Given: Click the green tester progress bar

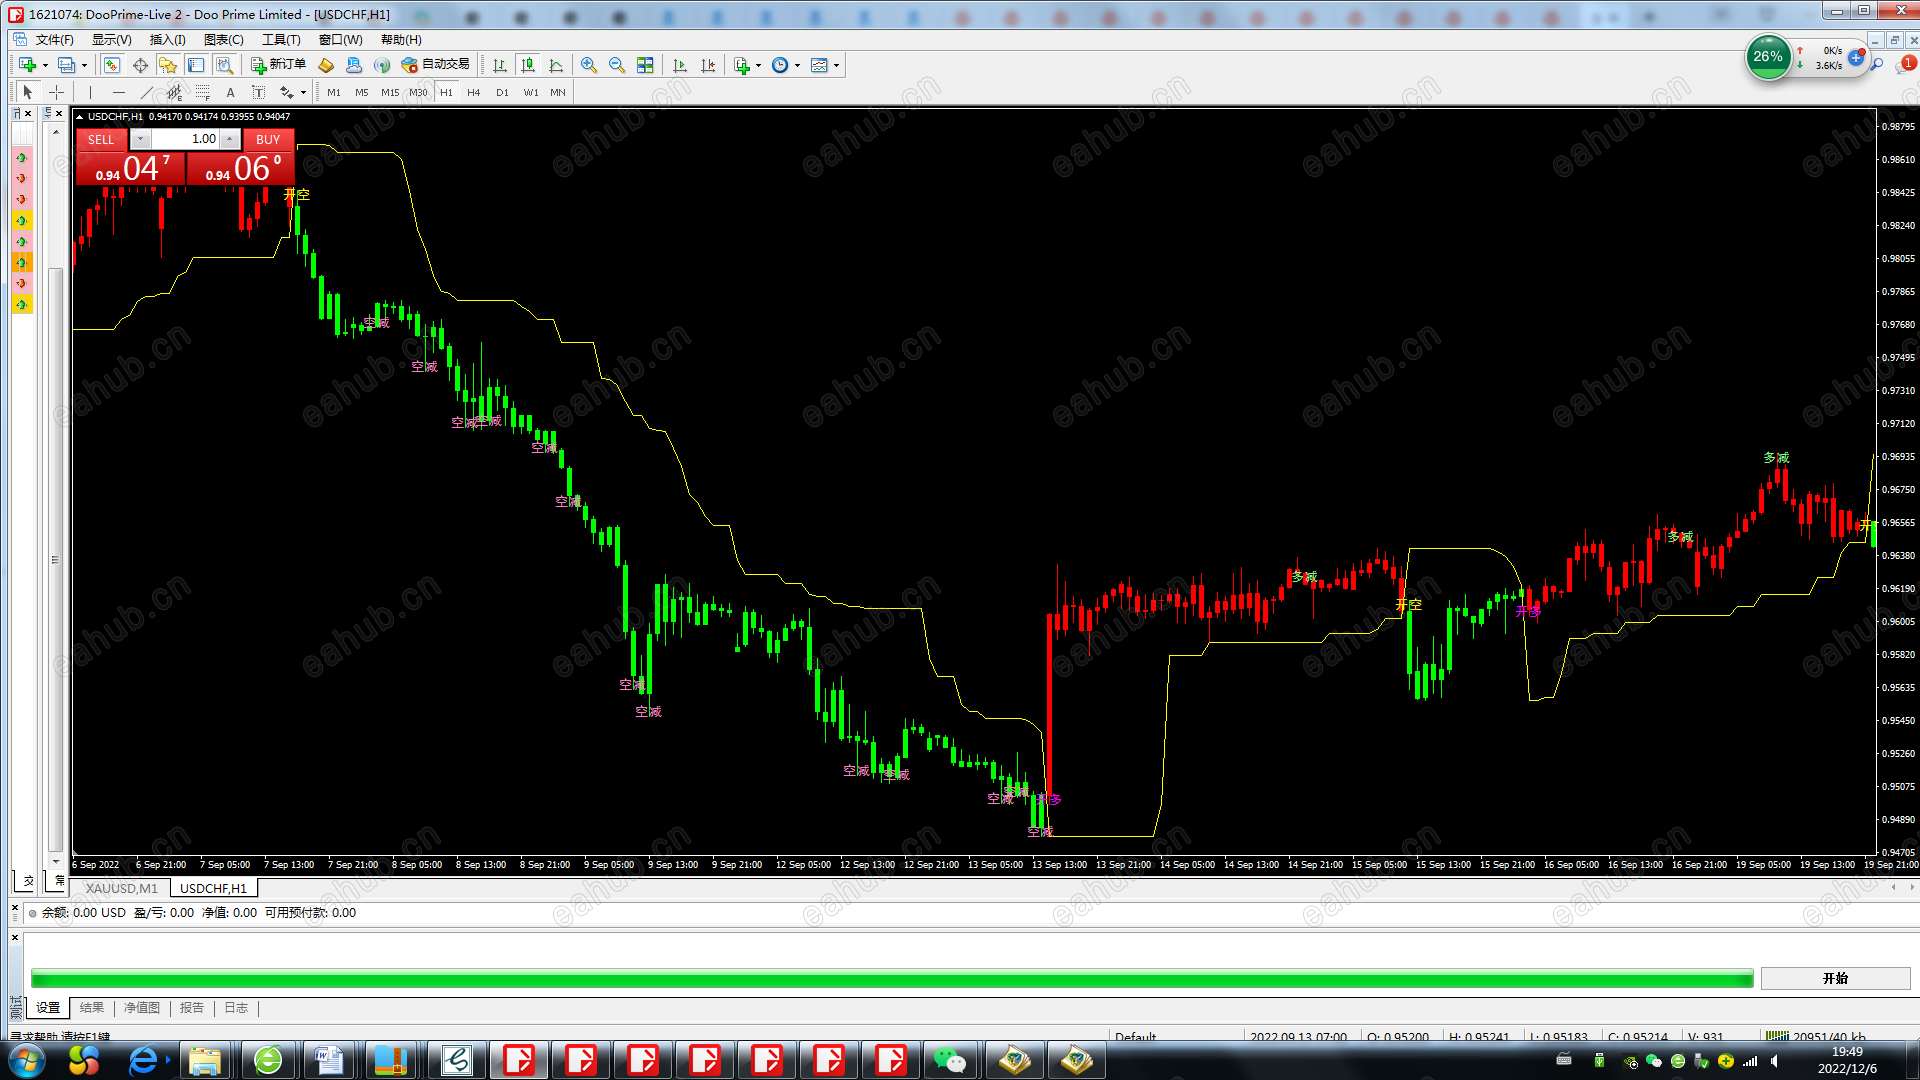Looking at the screenshot, I should (891, 978).
